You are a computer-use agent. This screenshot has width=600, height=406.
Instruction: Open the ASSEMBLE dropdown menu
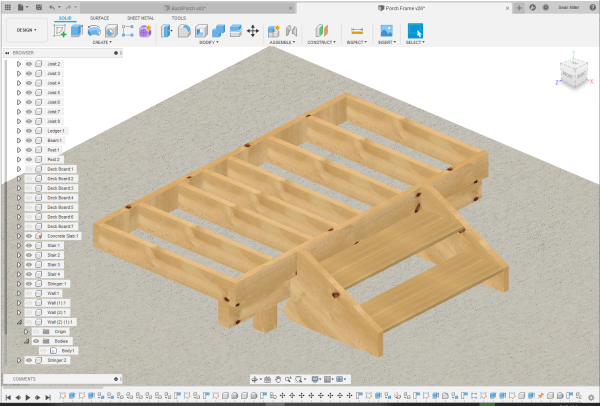pyautogui.click(x=282, y=42)
